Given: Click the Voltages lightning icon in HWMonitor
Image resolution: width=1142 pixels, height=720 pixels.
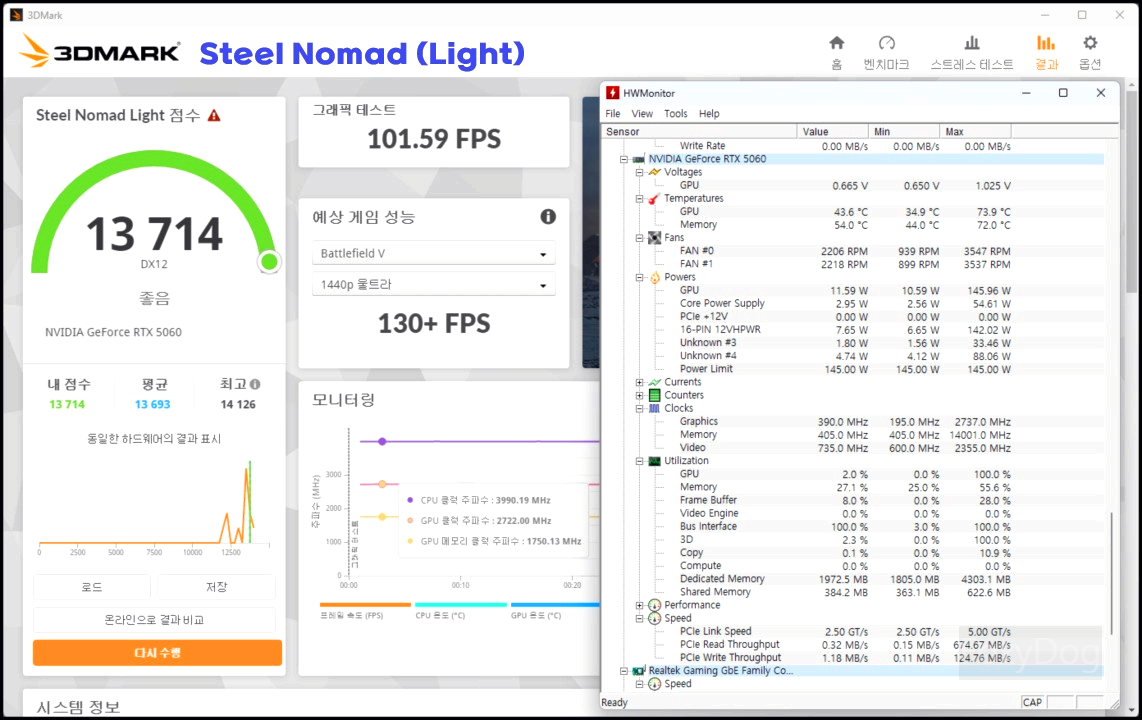Looking at the screenshot, I should point(654,172).
